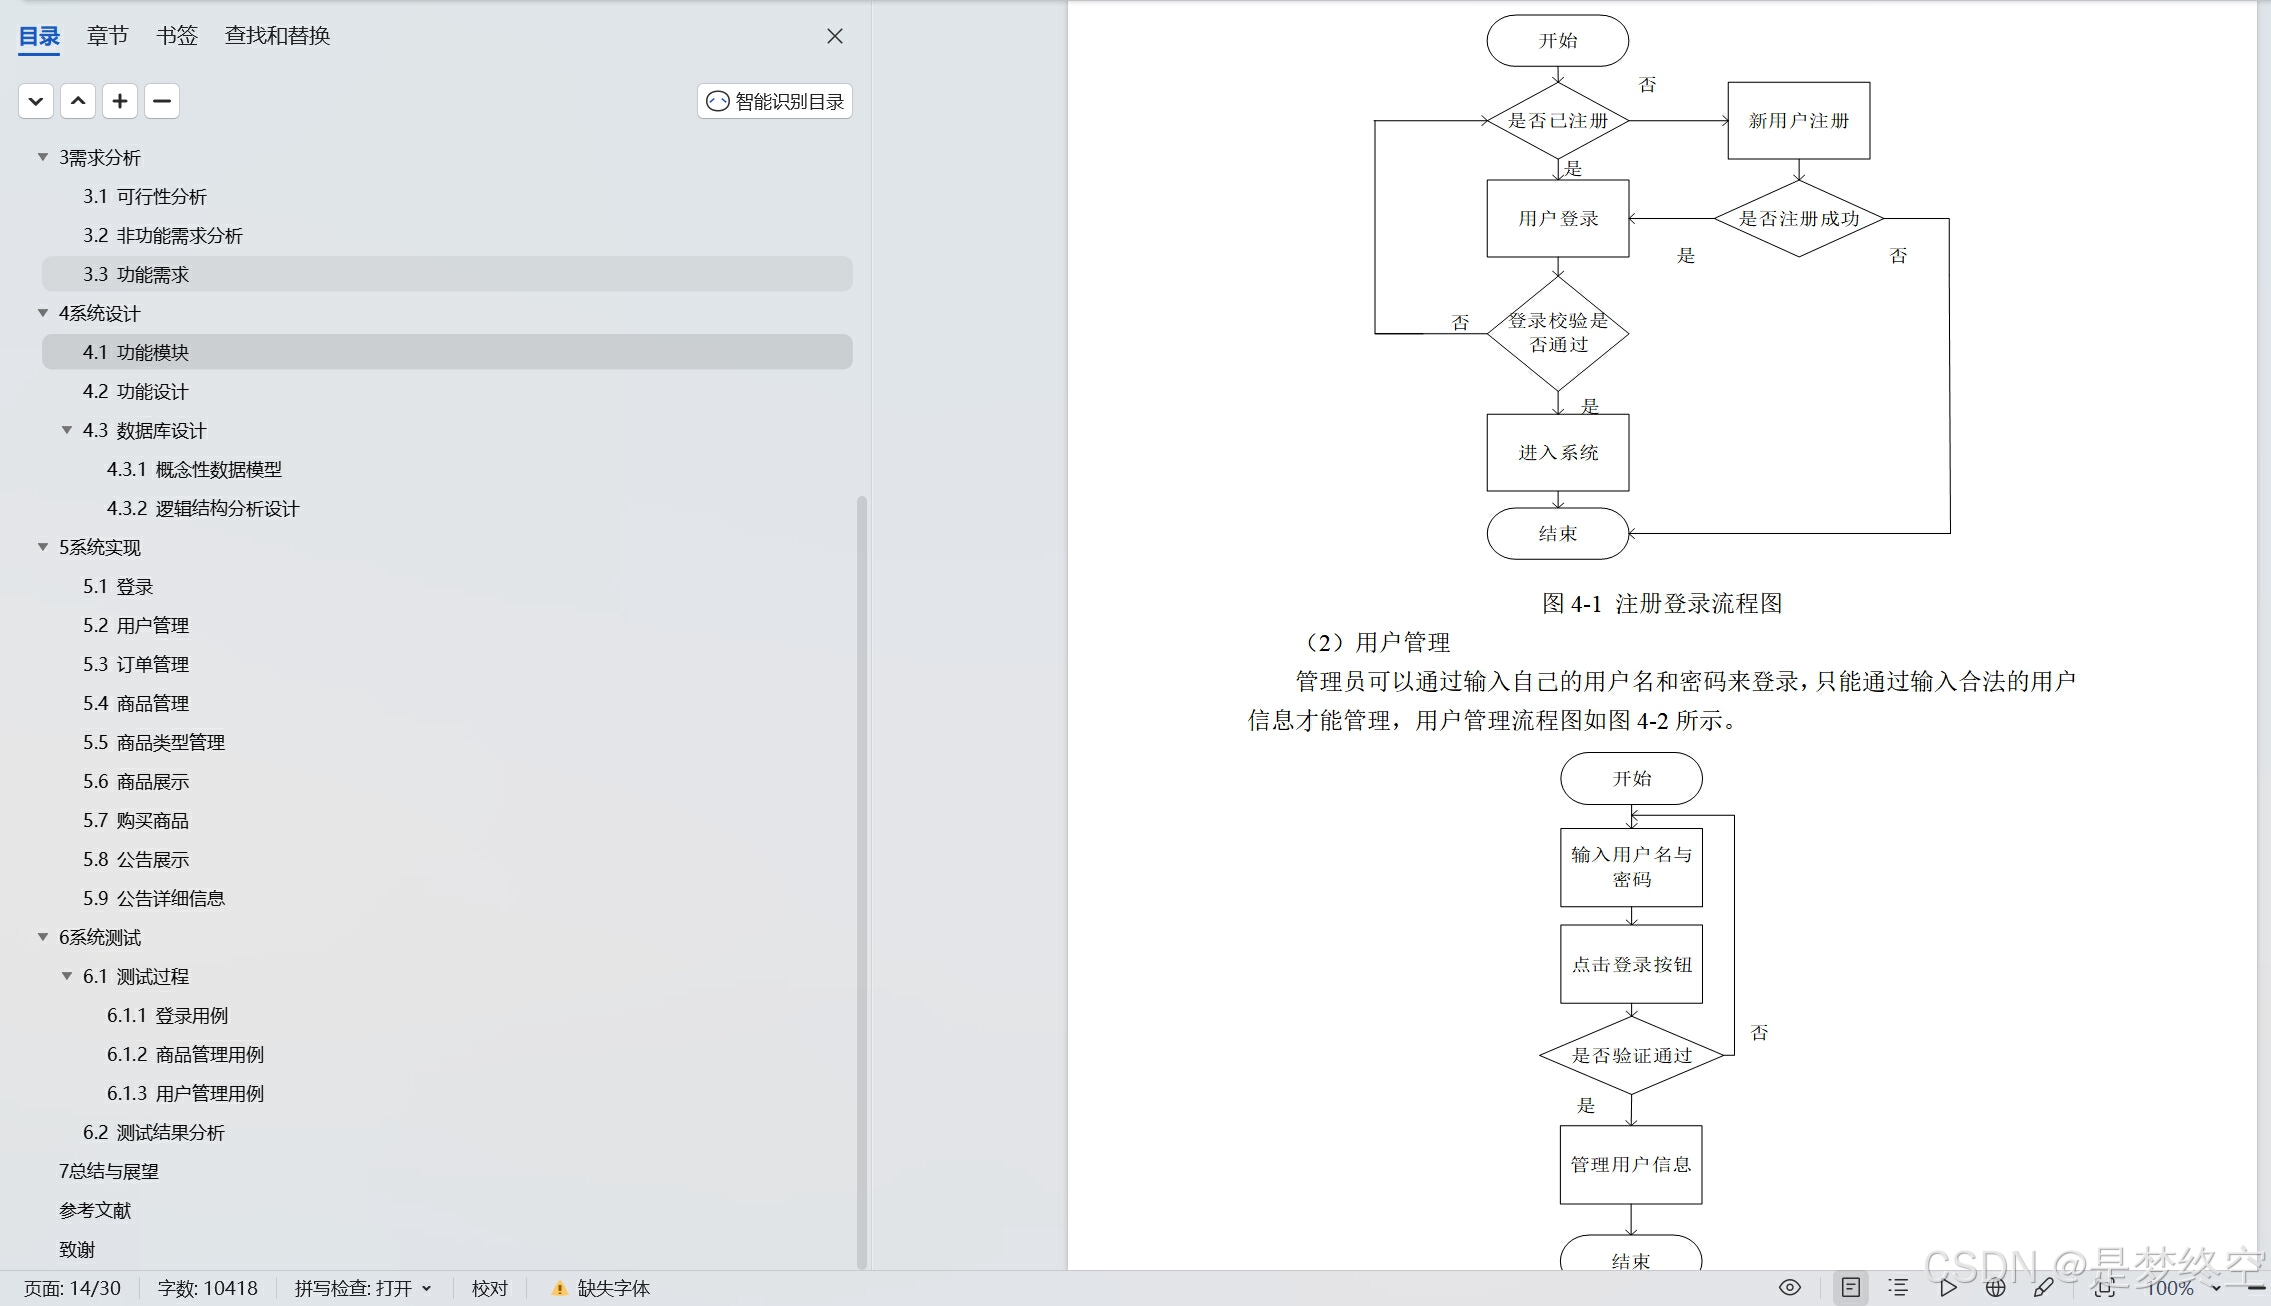
Task: Switch to the 章节 tab
Action: point(107,36)
